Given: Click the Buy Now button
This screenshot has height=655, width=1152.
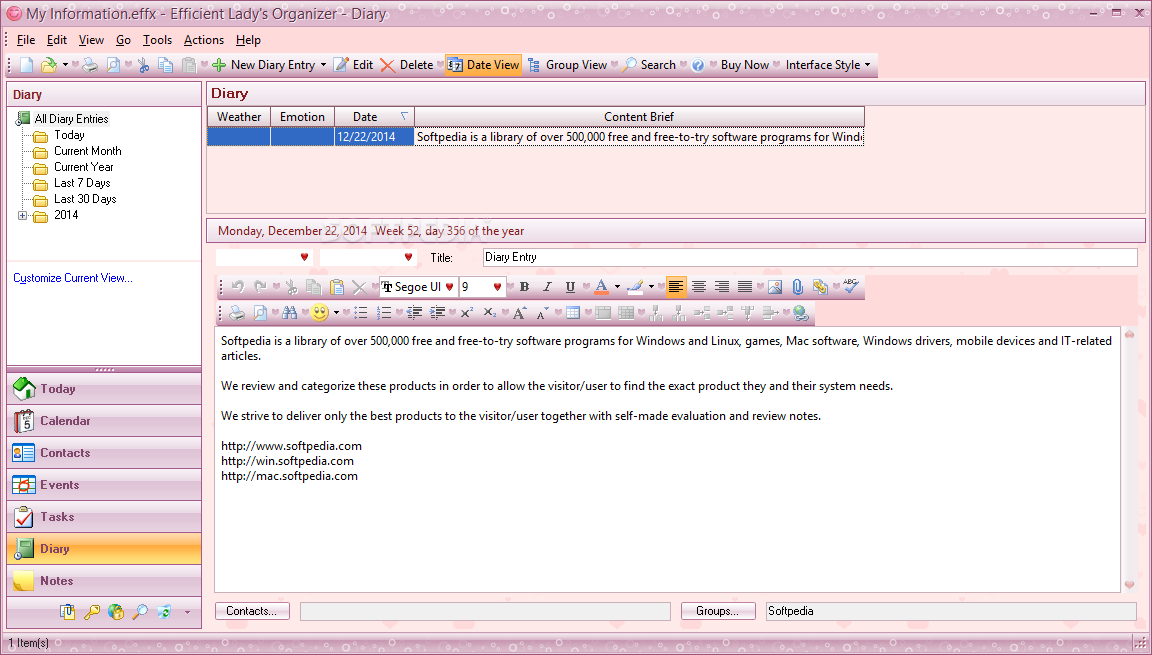Looking at the screenshot, I should (x=745, y=65).
